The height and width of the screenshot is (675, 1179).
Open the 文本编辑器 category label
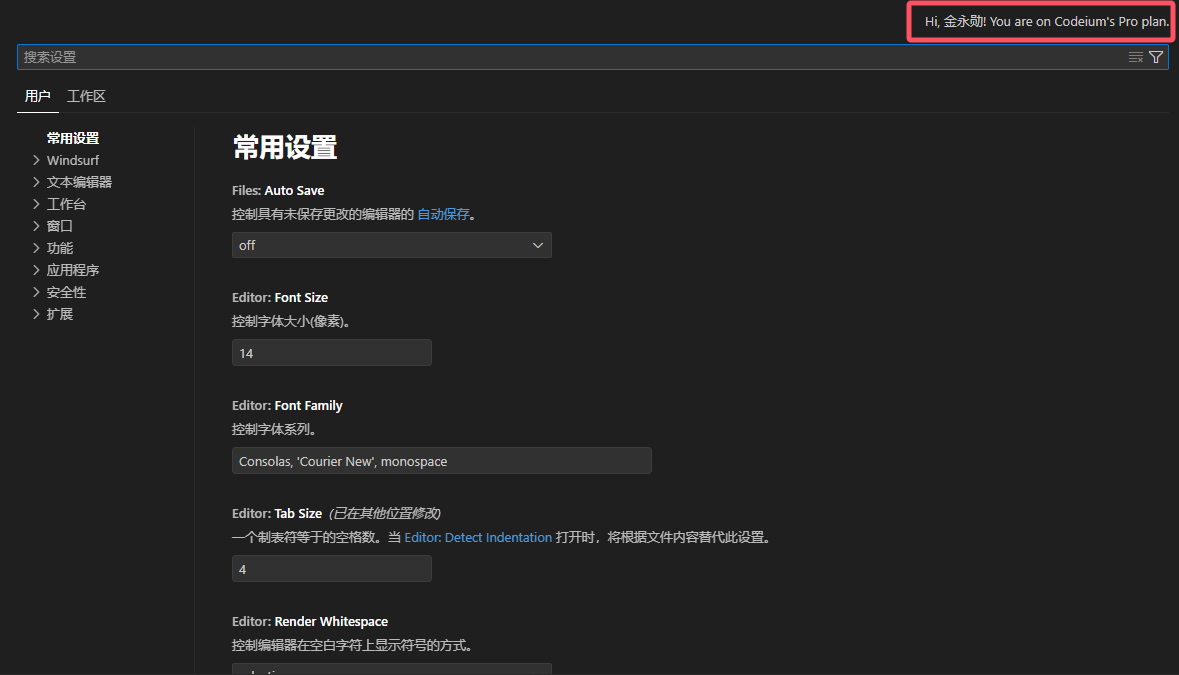point(79,182)
